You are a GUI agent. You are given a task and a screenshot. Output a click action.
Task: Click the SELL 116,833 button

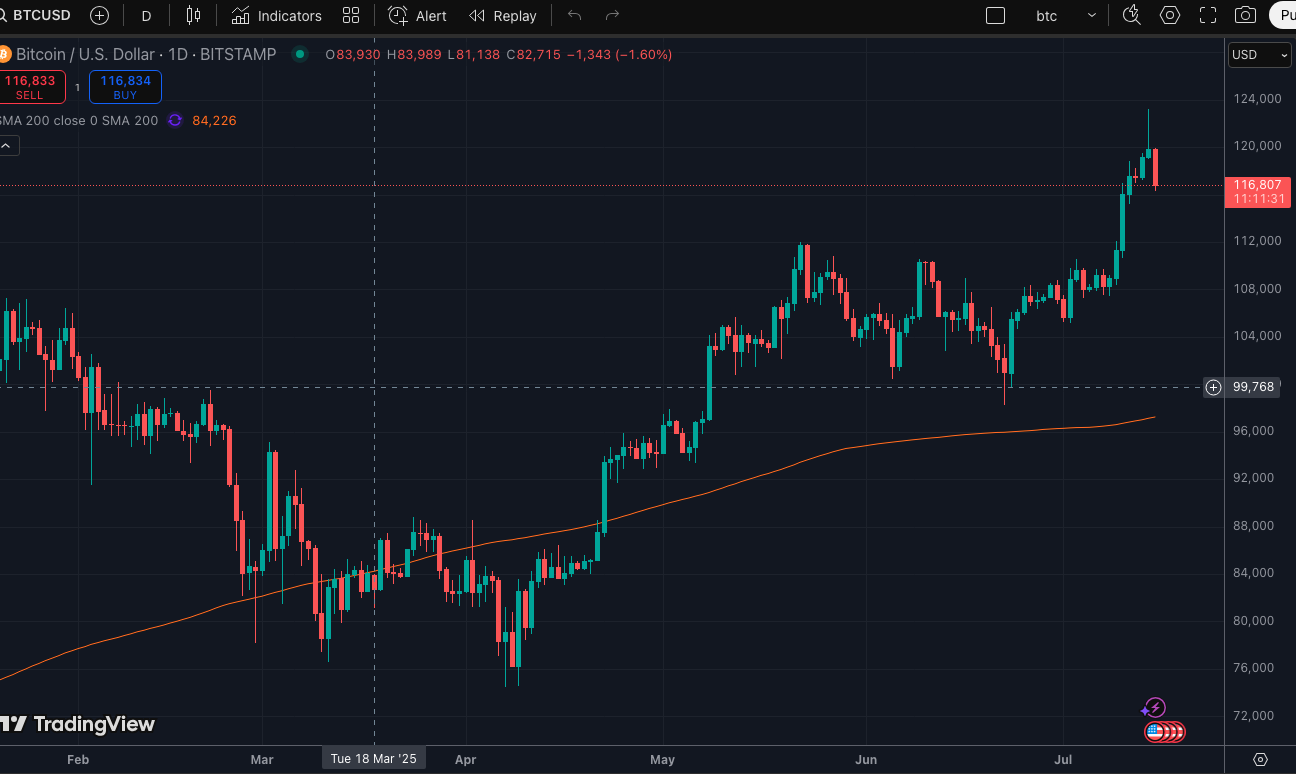click(30, 87)
